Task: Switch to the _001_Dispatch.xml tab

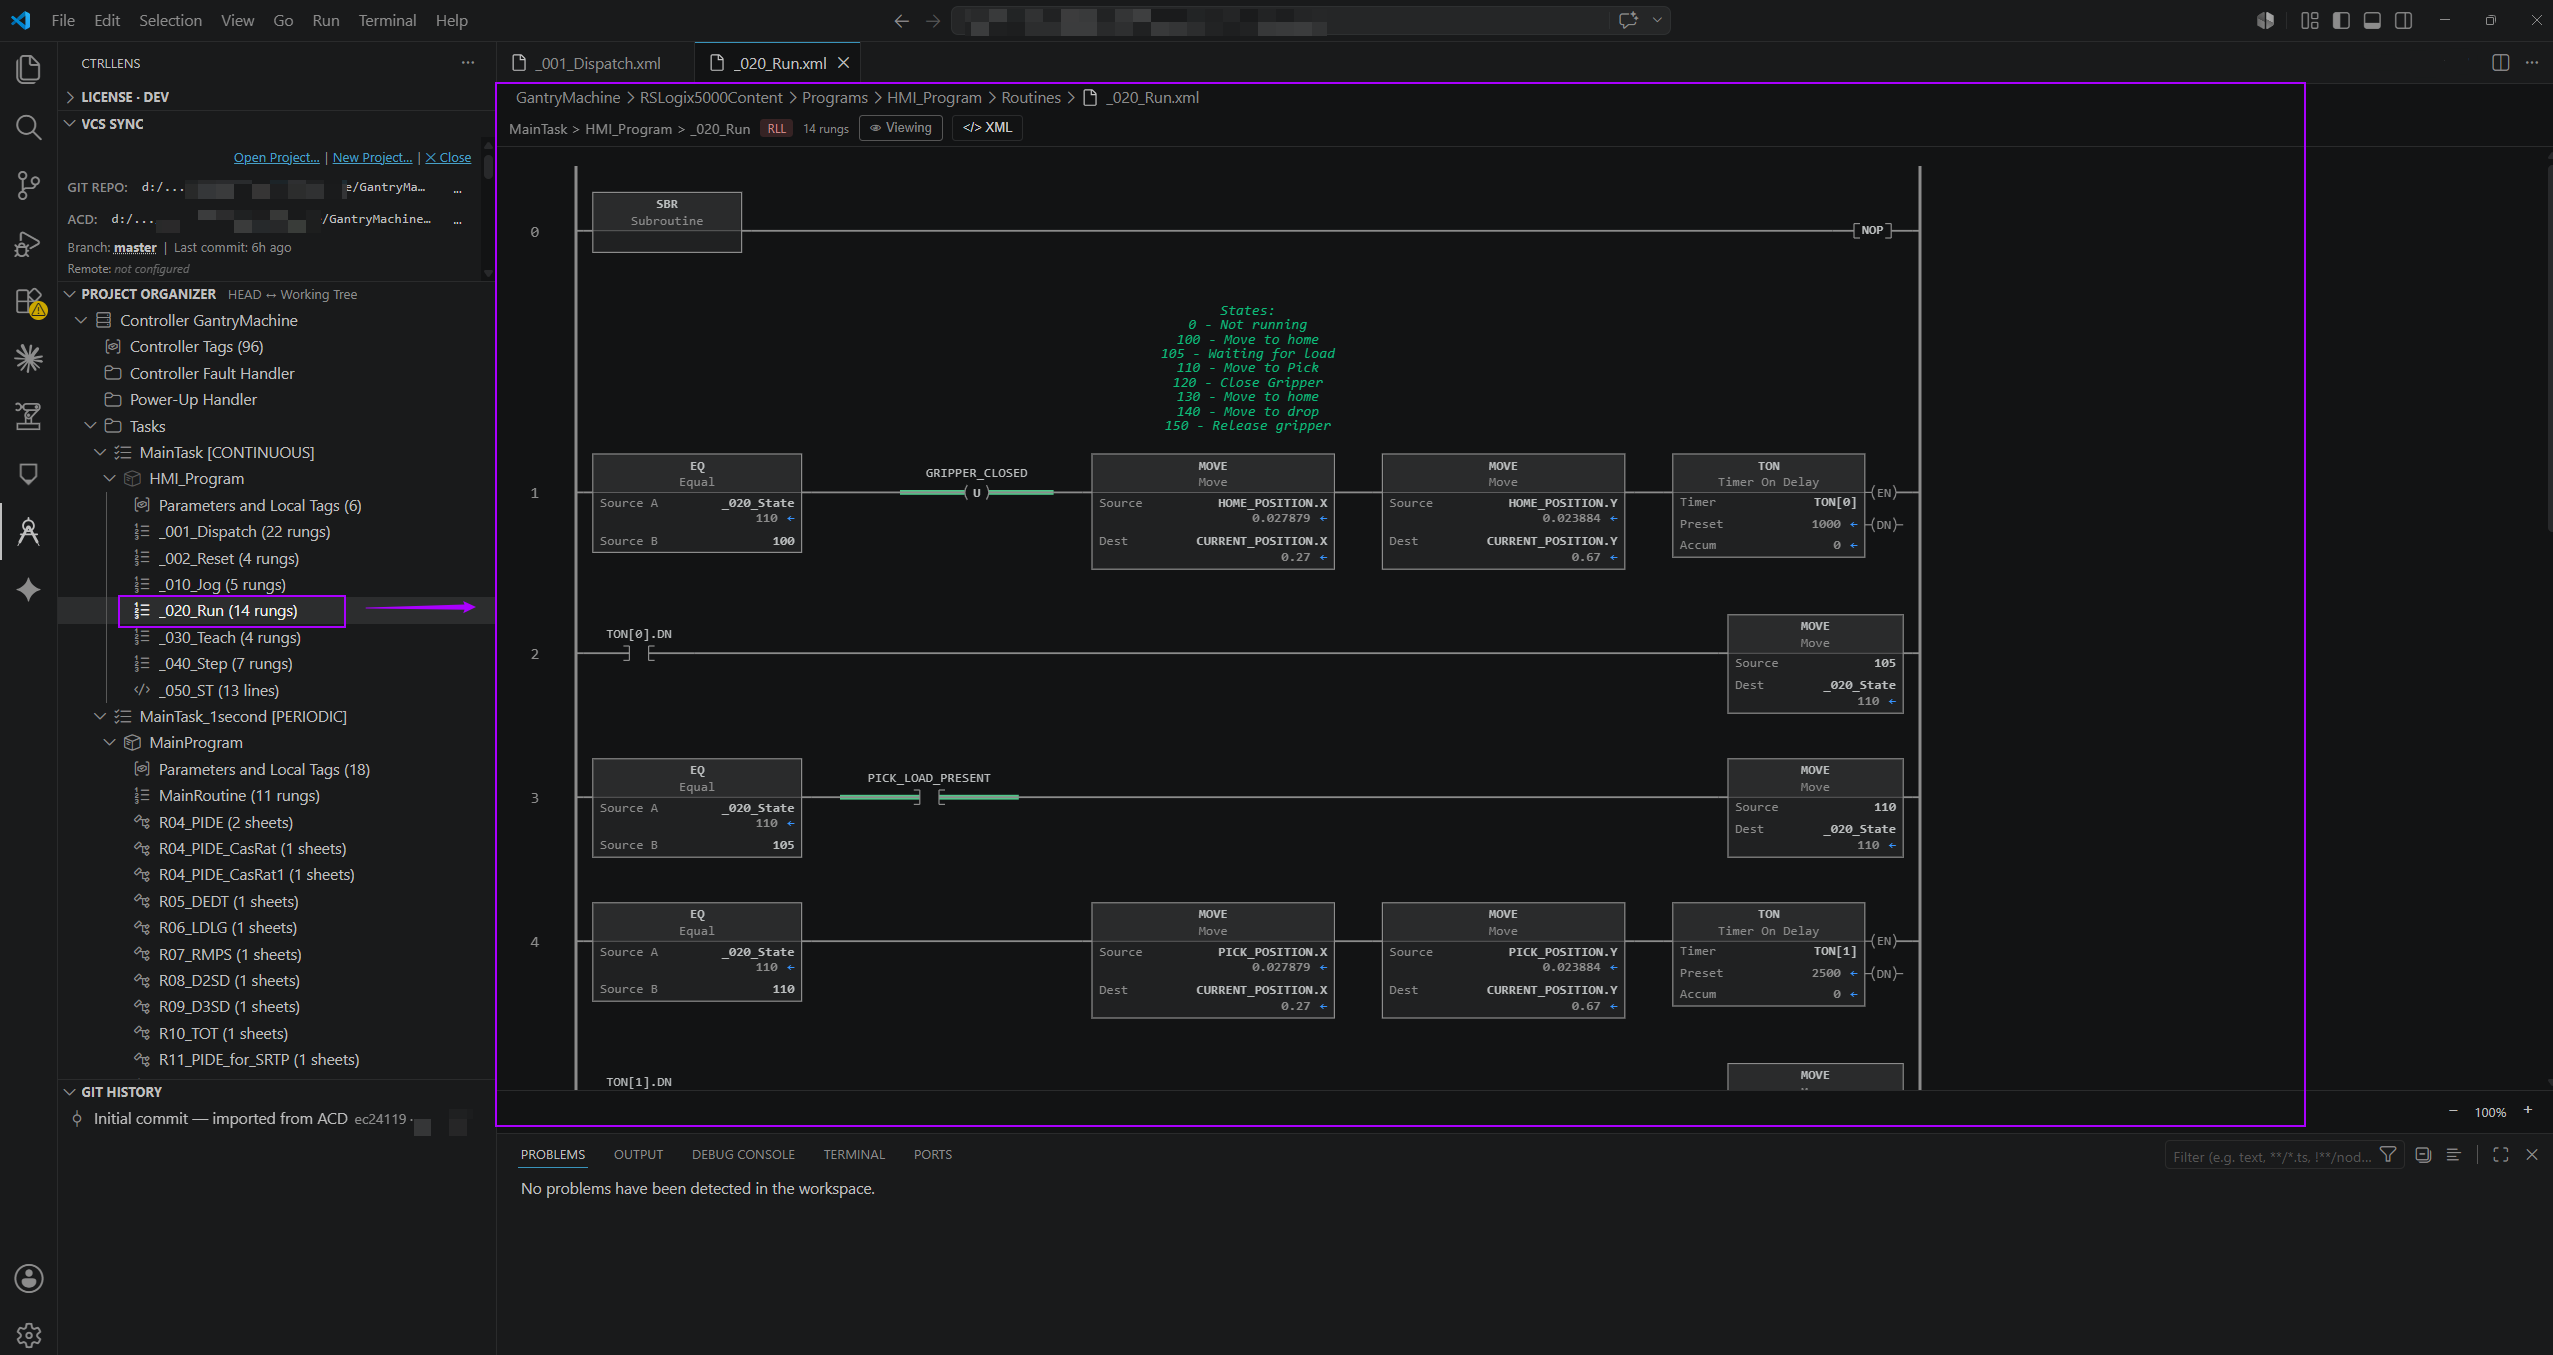Action: pyautogui.click(x=596, y=63)
